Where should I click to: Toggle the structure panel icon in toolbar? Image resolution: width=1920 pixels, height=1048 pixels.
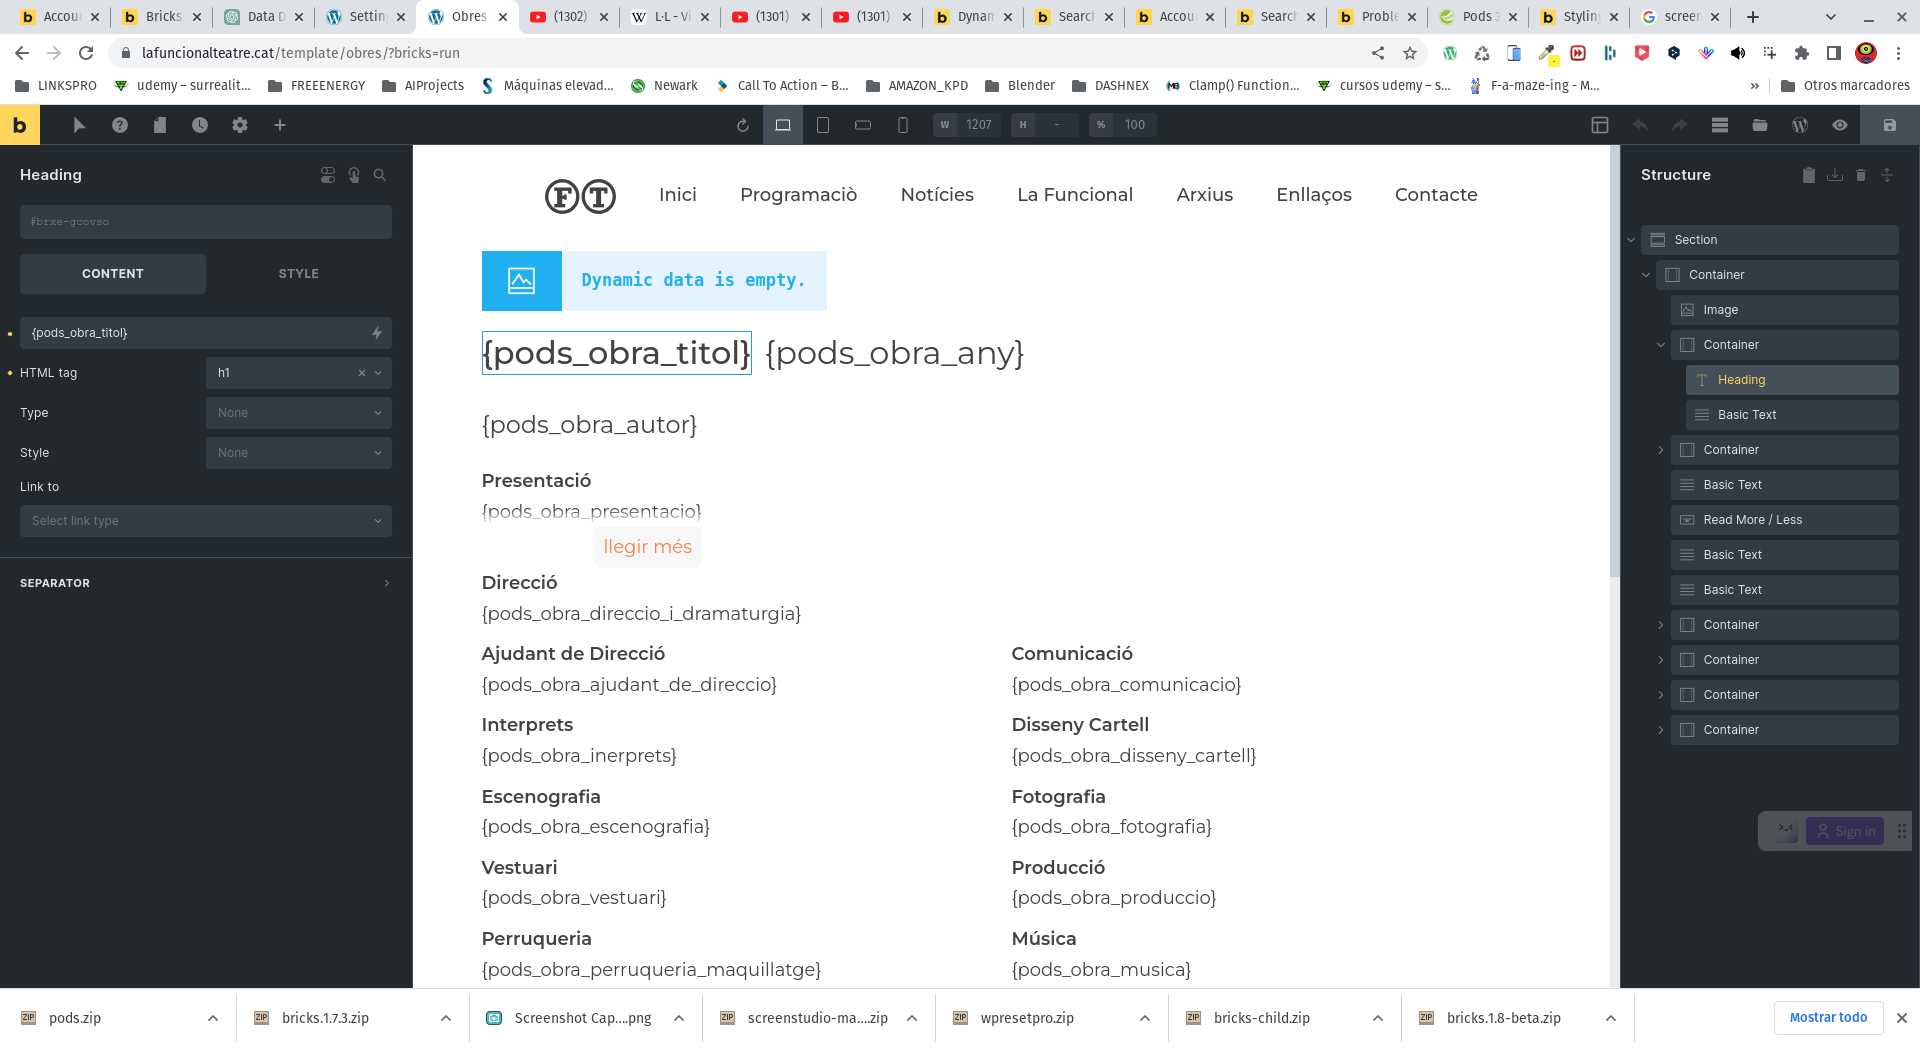[x=1720, y=125]
